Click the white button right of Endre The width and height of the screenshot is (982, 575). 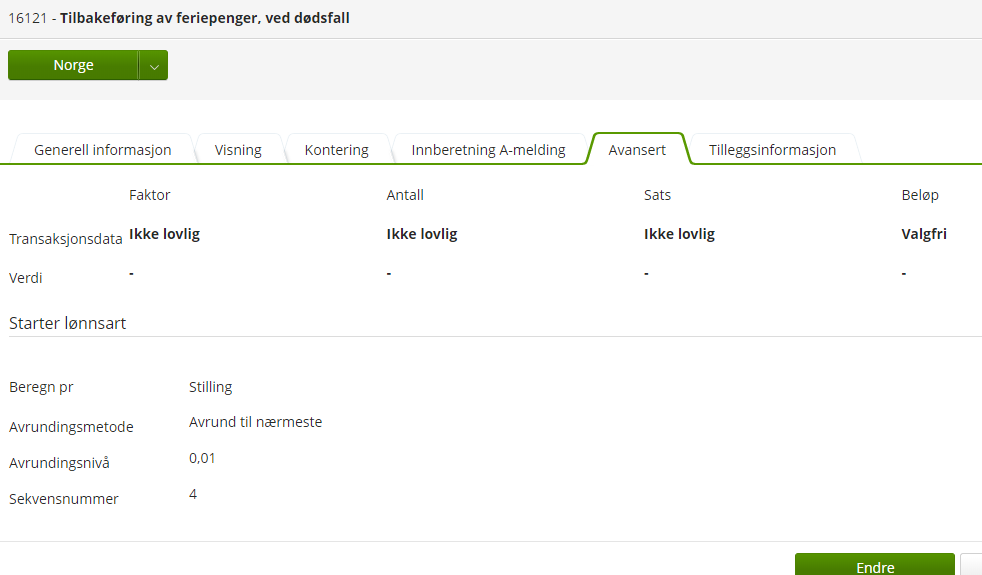971,565
